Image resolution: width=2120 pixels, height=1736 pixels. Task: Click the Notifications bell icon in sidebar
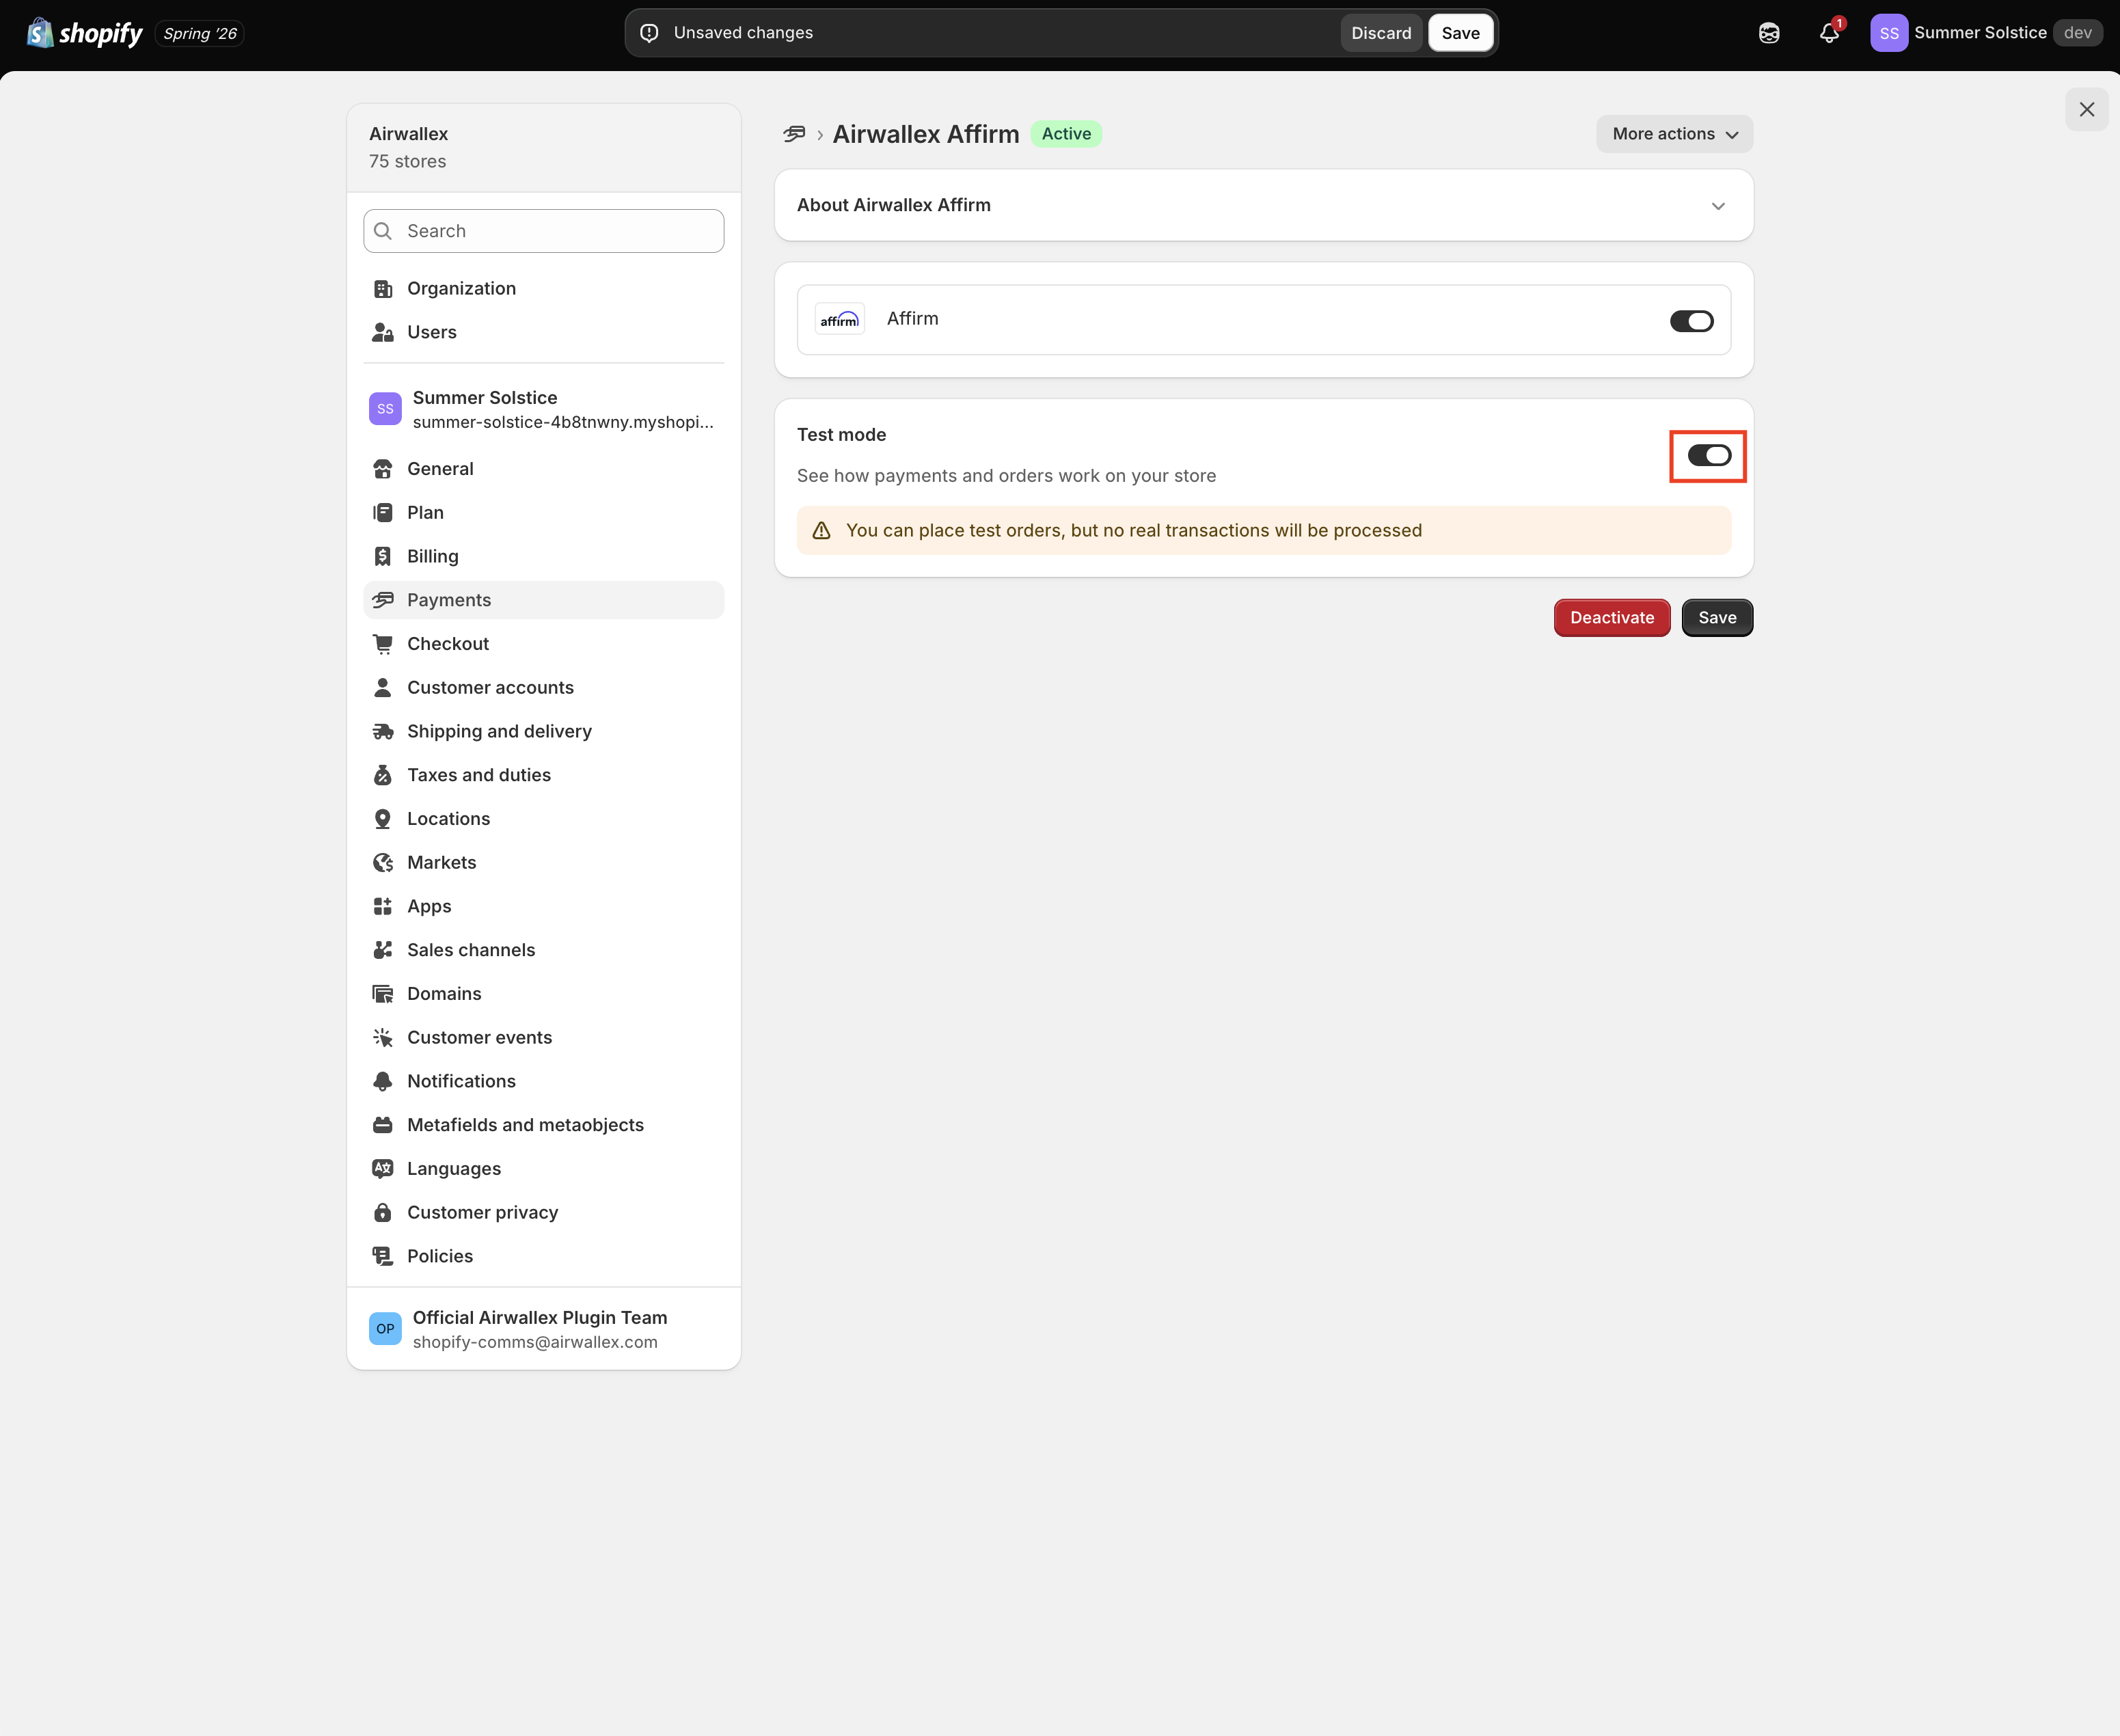pos(383,1082)
